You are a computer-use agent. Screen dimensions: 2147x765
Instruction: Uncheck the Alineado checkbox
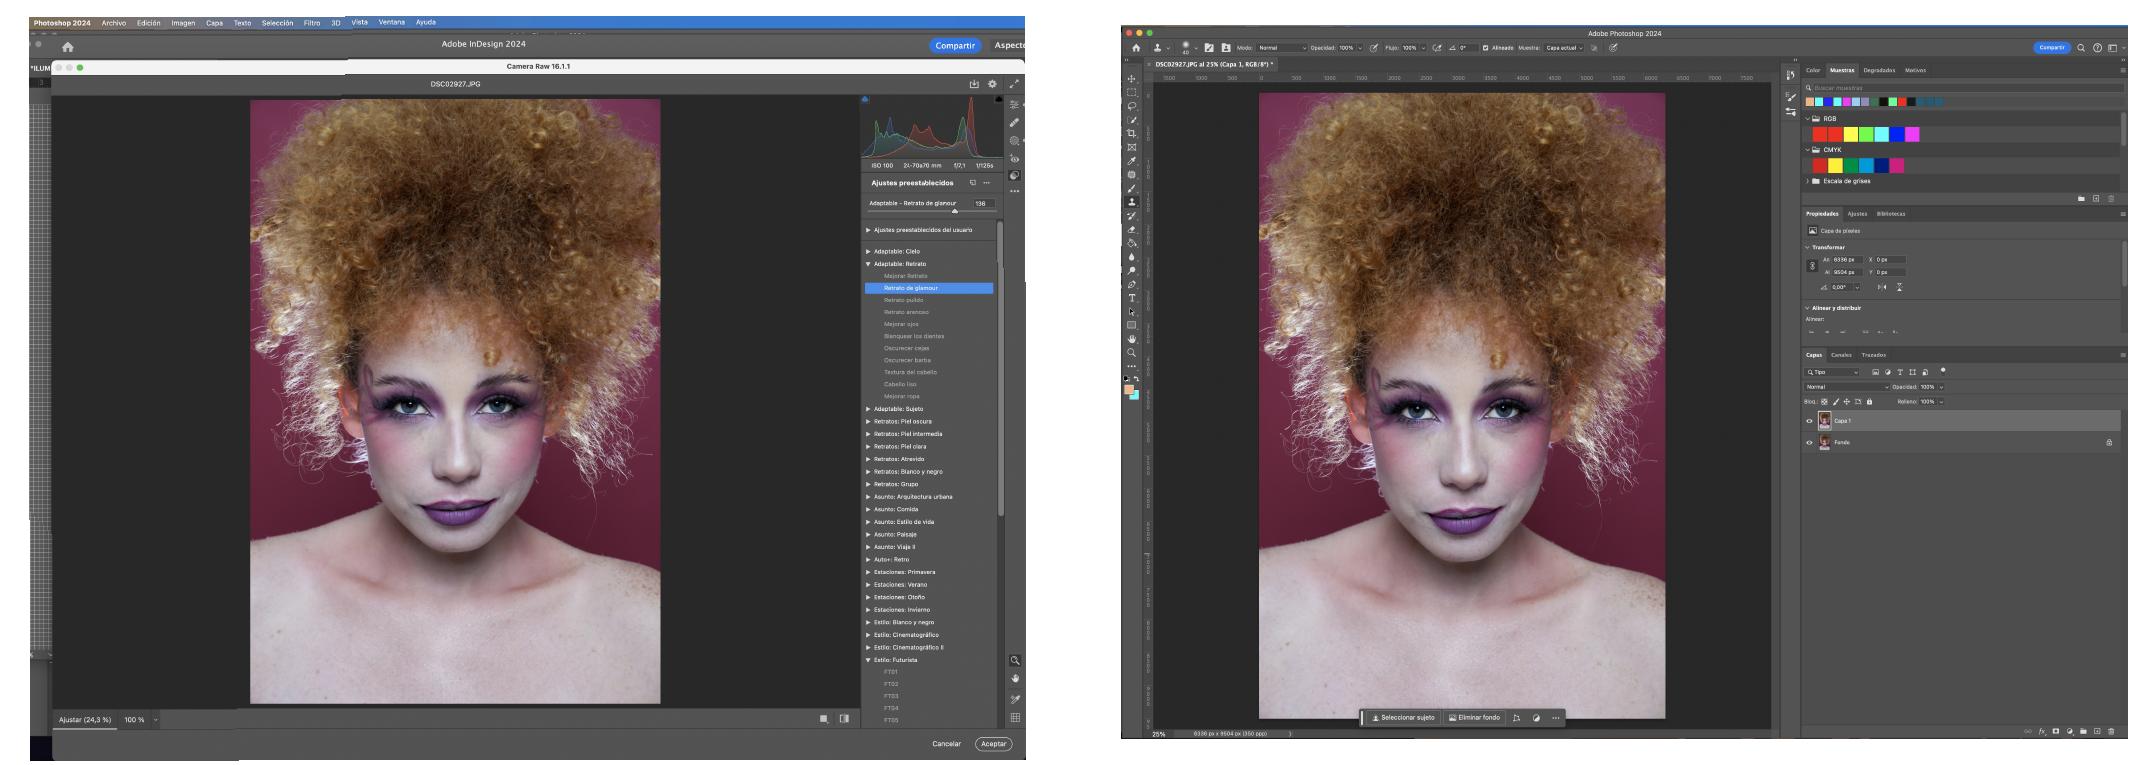click(x=1485, y=48)
